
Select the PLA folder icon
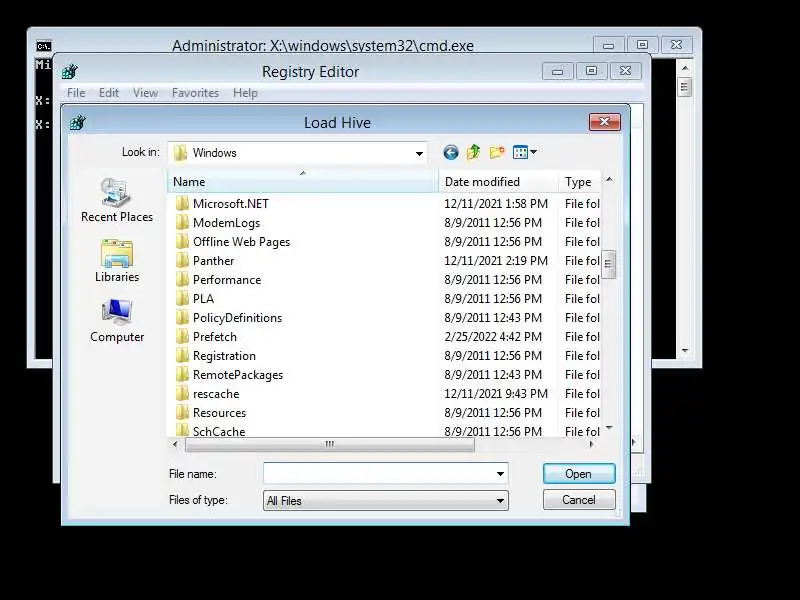tap(182, 298)
